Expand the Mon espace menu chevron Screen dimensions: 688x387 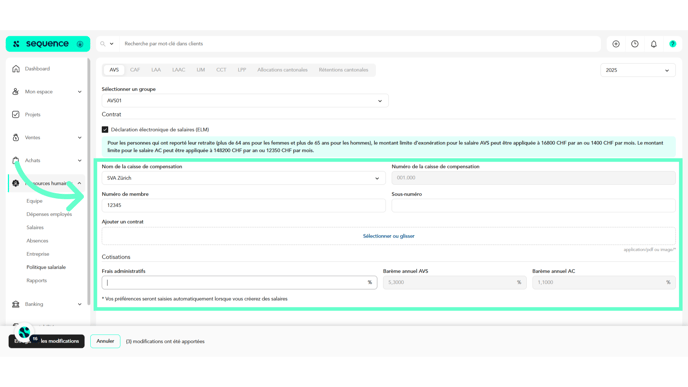(x=79, y=92)
